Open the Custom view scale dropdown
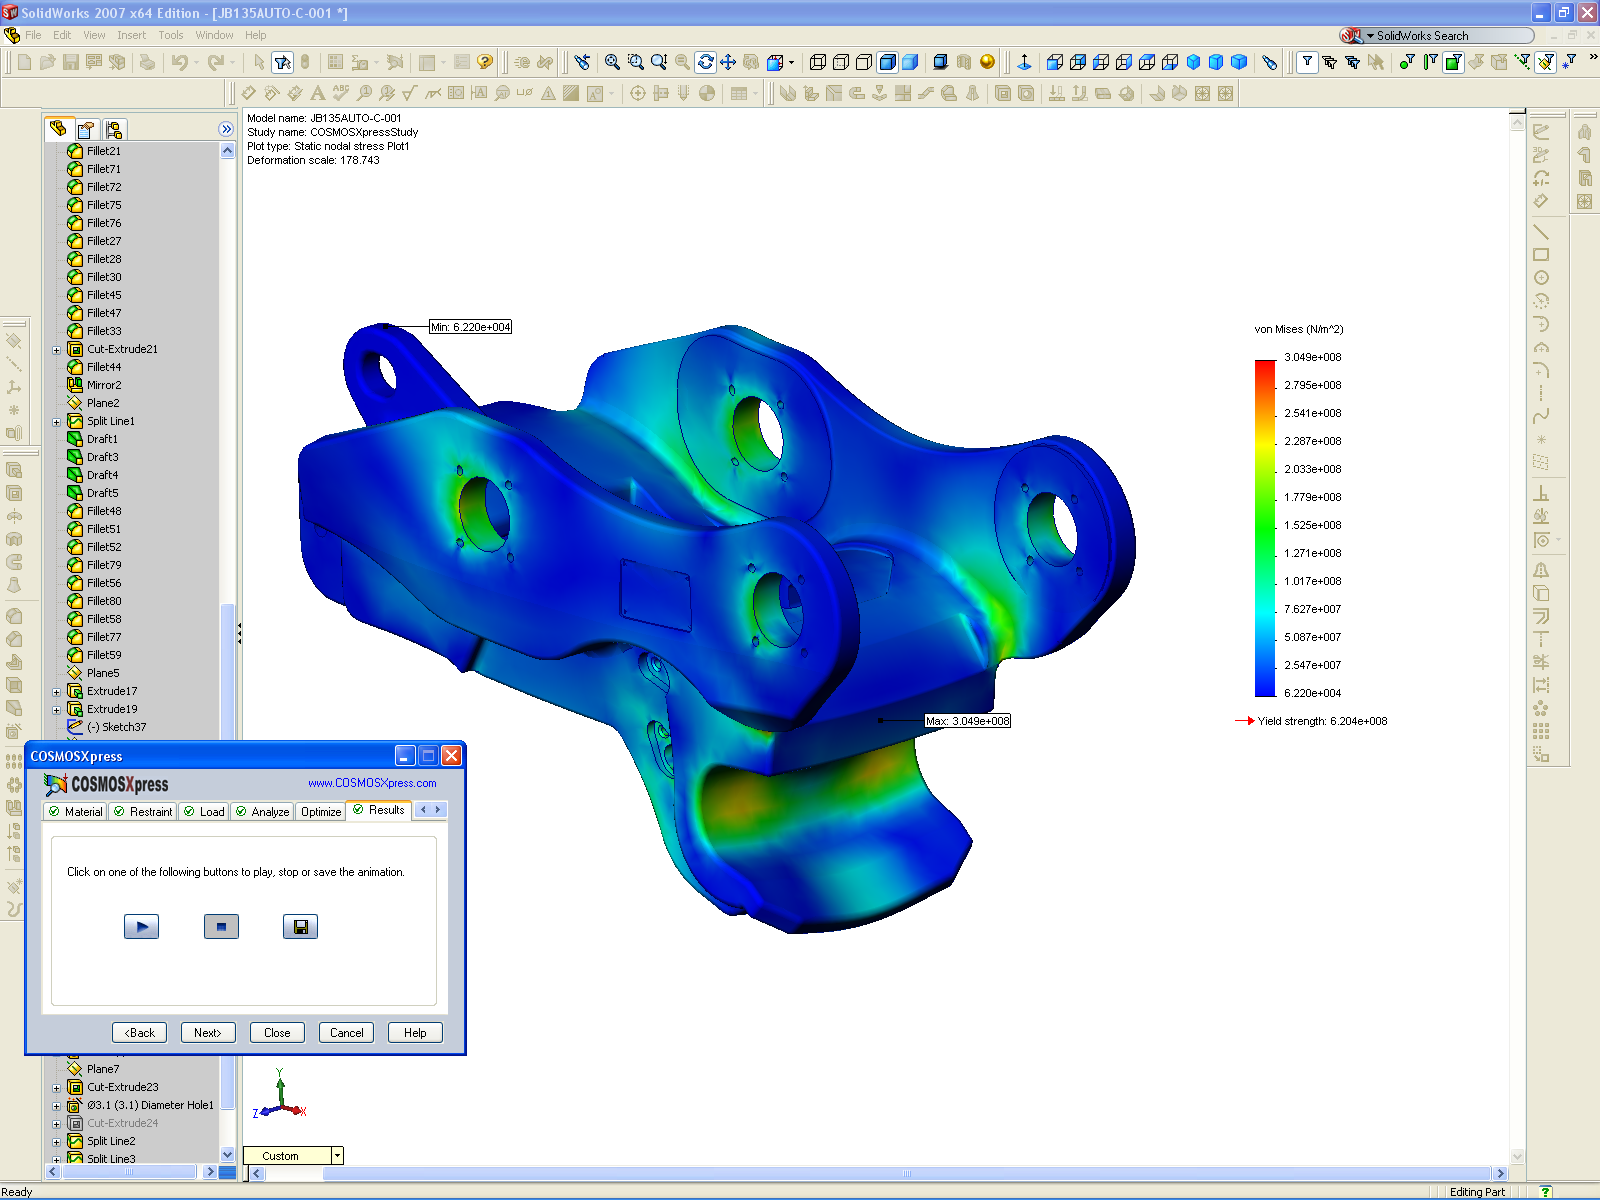 [x=337, y=1155]
